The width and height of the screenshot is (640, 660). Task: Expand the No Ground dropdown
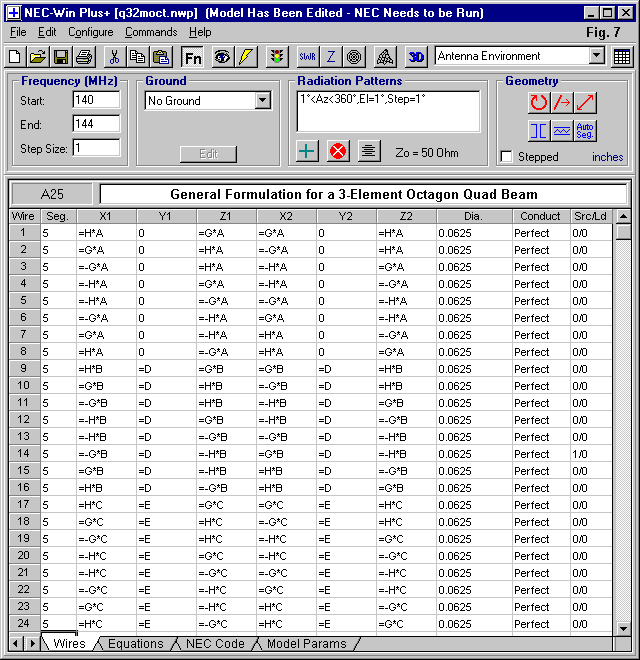tap(262, 101)
